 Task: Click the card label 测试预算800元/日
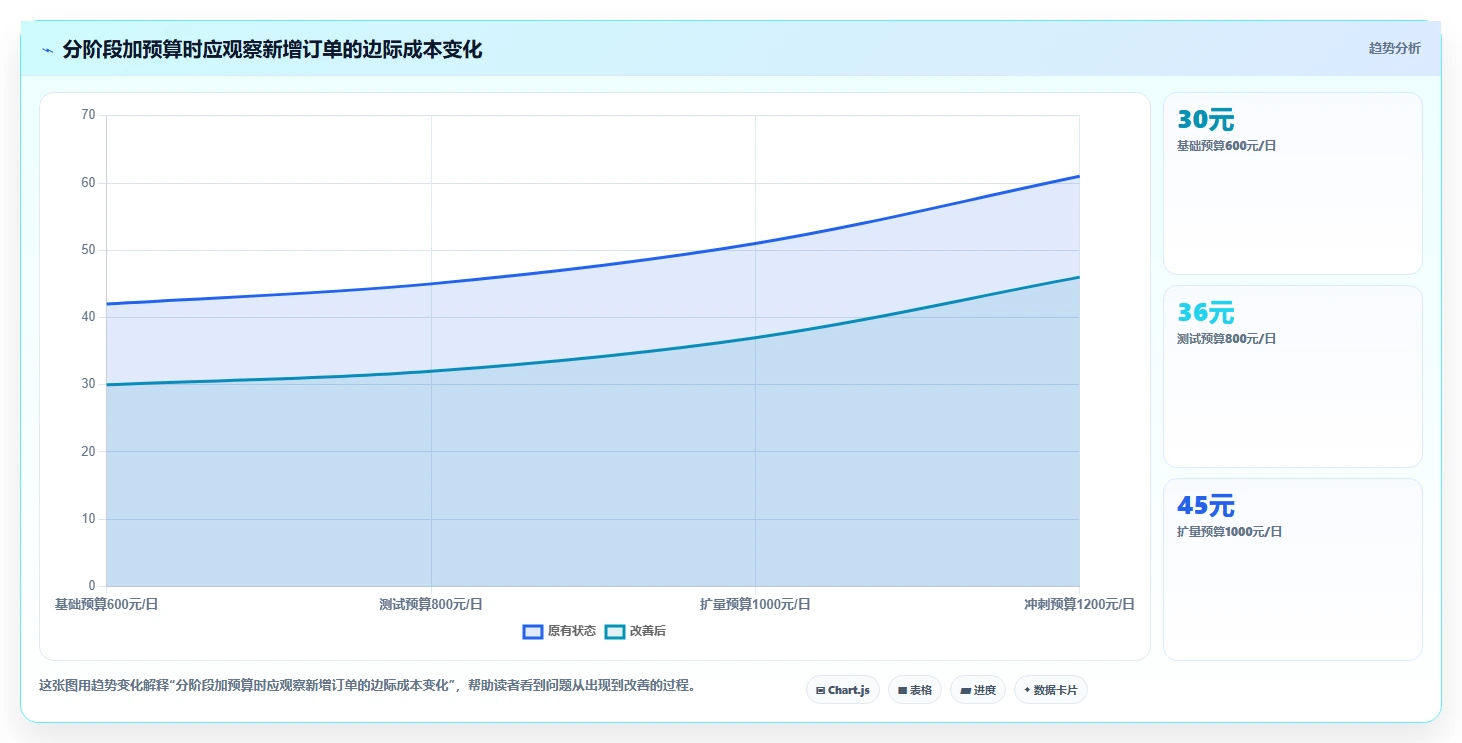coord(1227,339)
